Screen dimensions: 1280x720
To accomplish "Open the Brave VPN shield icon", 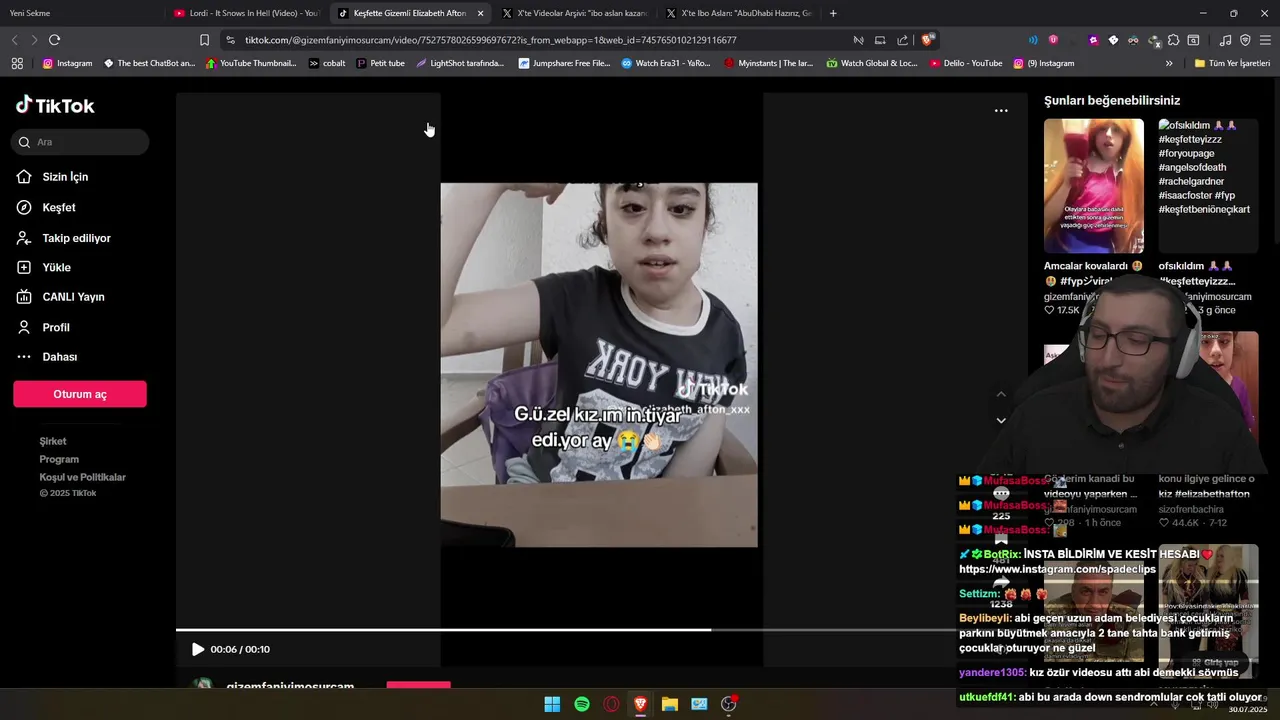I will coord(1245,40).
